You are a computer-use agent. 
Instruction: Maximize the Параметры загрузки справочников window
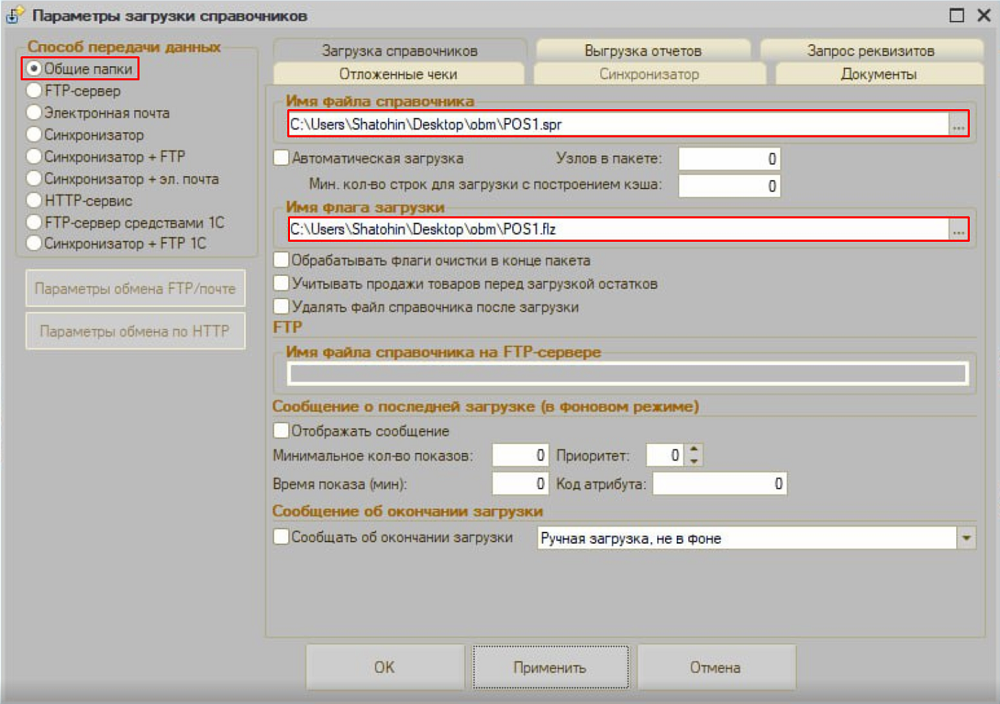coord(956,15)
